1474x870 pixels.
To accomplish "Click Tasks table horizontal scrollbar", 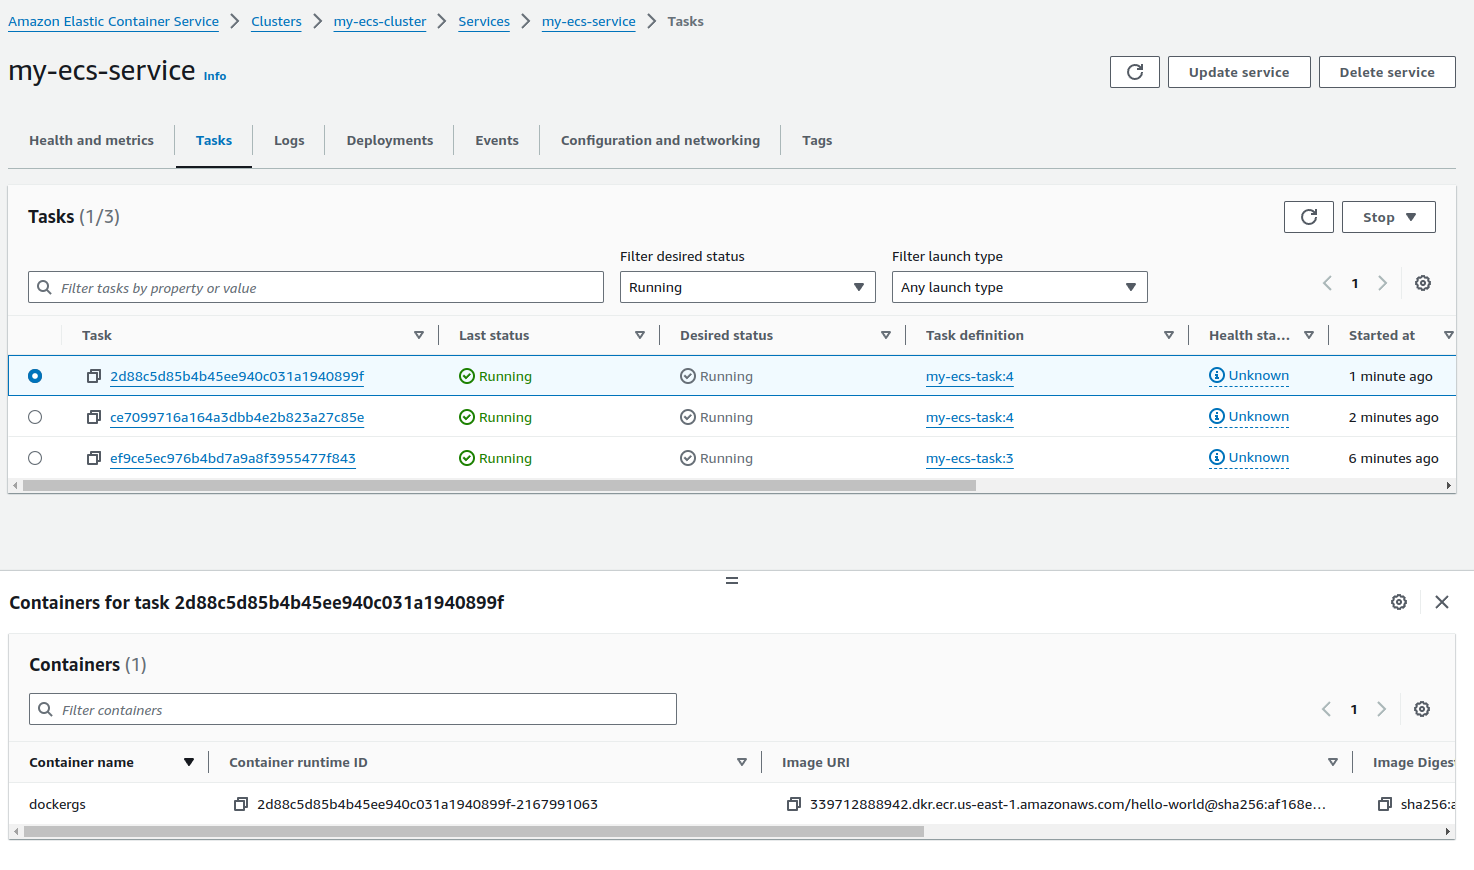I will [x=499, y=485].
